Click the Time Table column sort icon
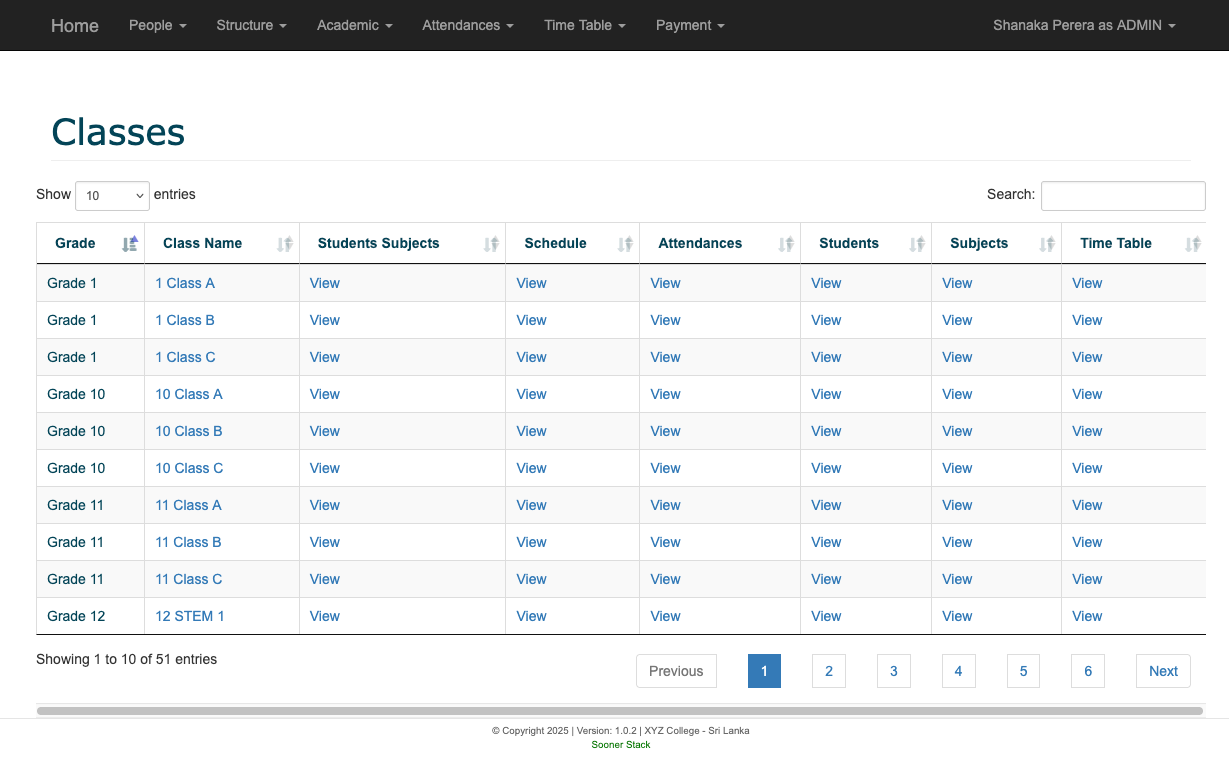The width and height of the screenshot is (1229, 766). [x=1192, y=244]
